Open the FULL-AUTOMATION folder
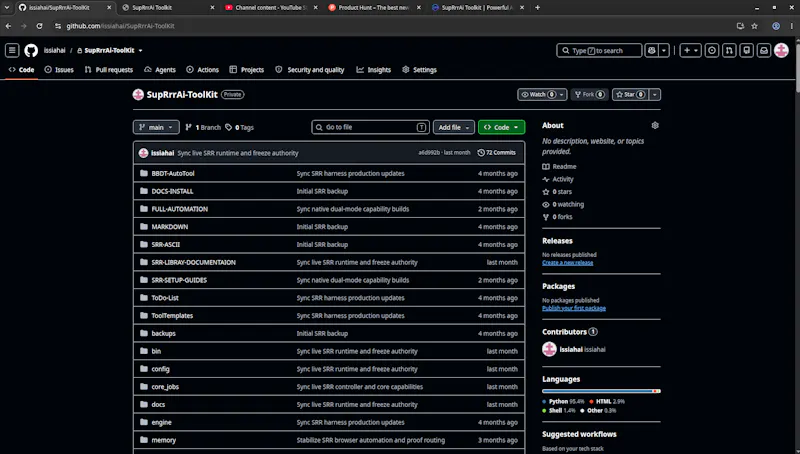 pos(180,209)
